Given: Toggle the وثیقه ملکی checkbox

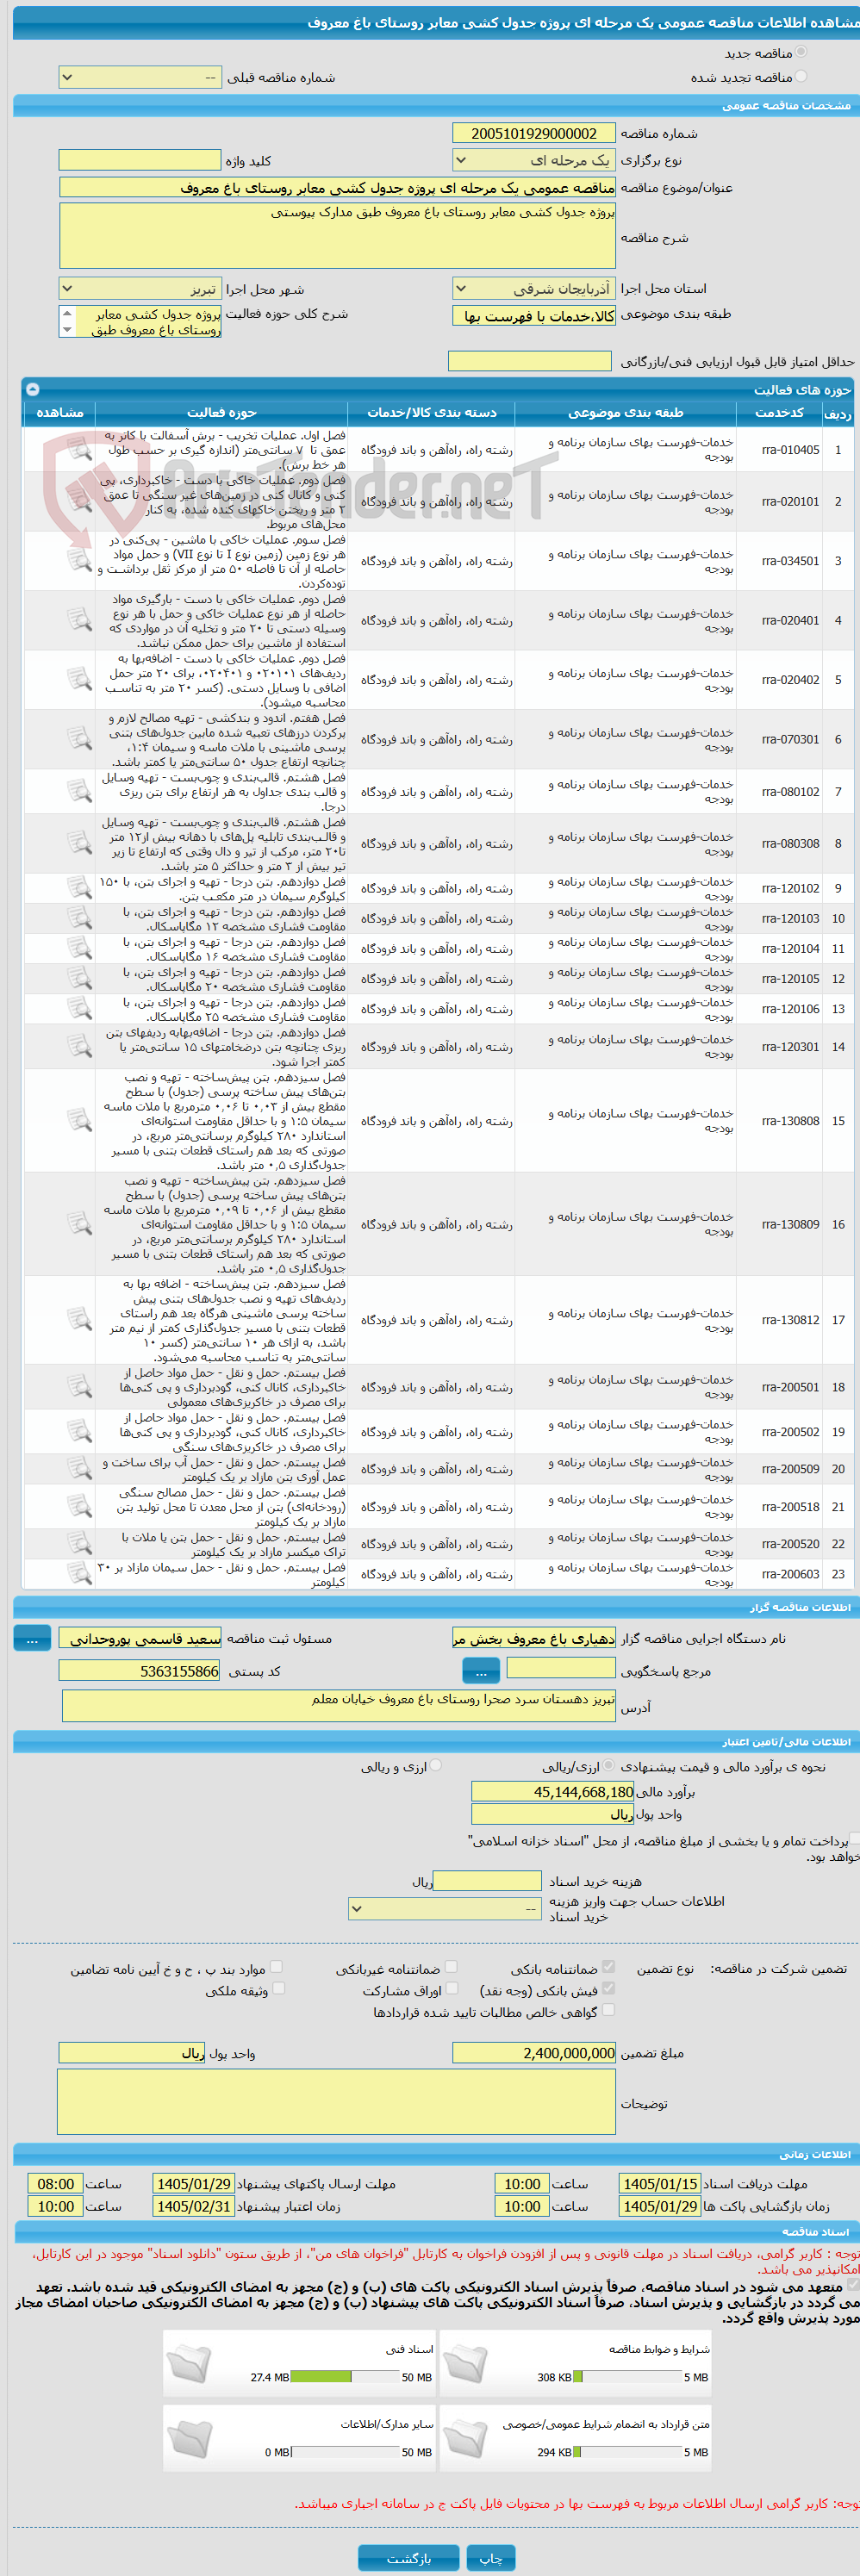Looking at the screenshot, I should point(278,1990).
